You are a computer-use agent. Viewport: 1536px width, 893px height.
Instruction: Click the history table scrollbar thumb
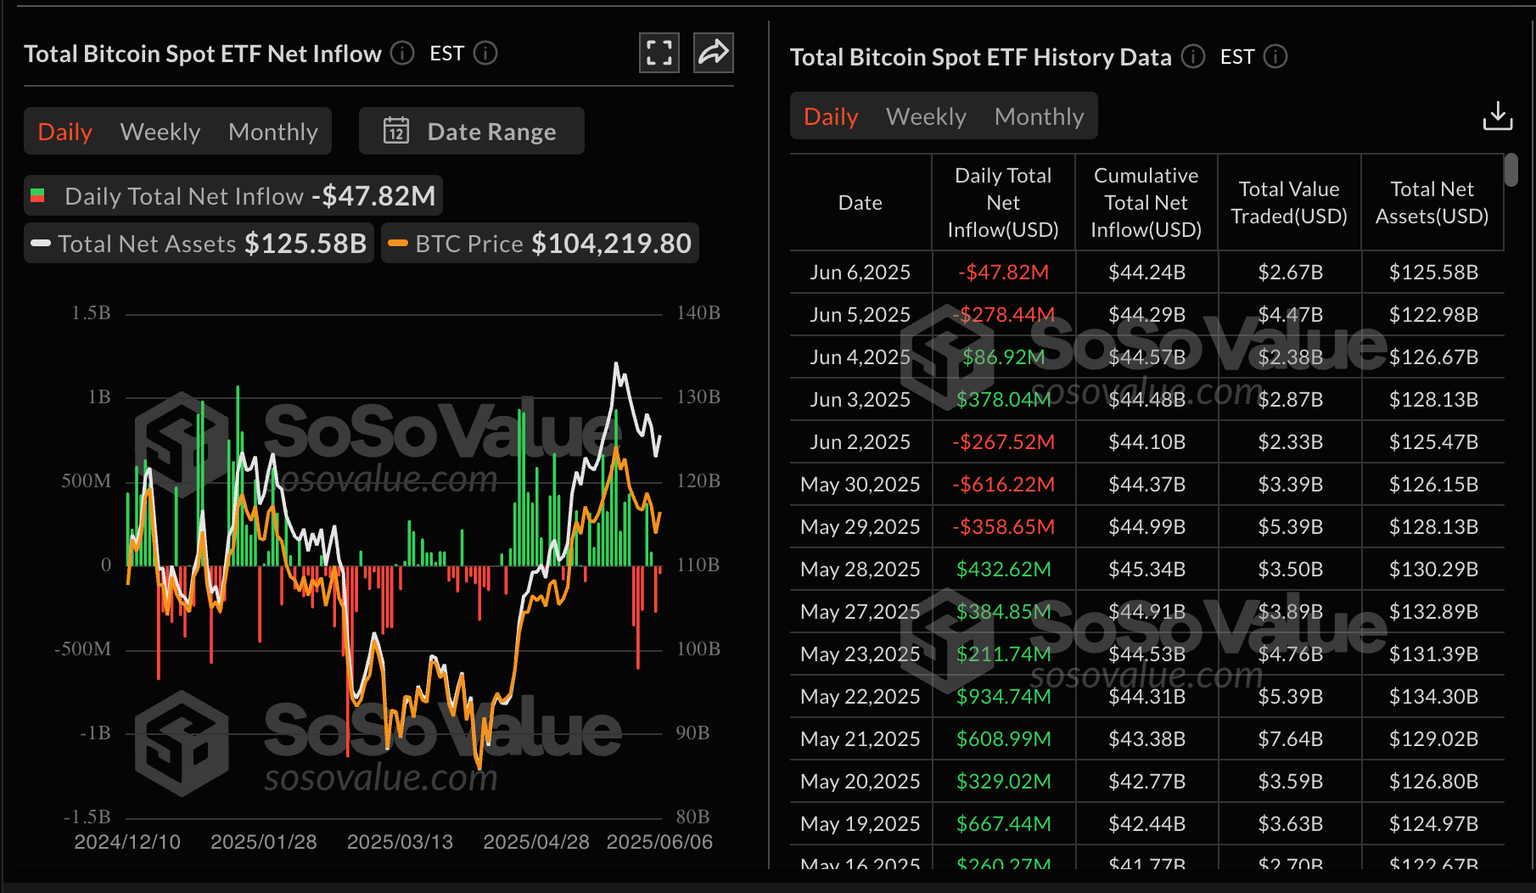pos(1511,170)
